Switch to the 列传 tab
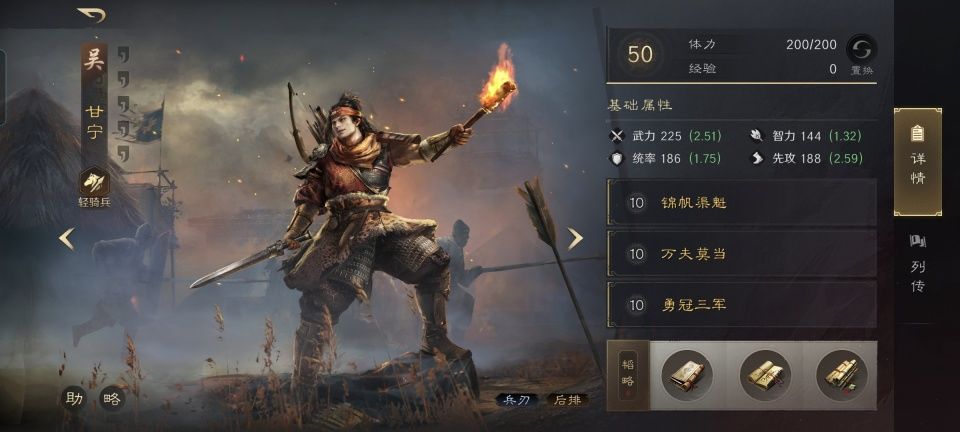 tap(917, 264)
